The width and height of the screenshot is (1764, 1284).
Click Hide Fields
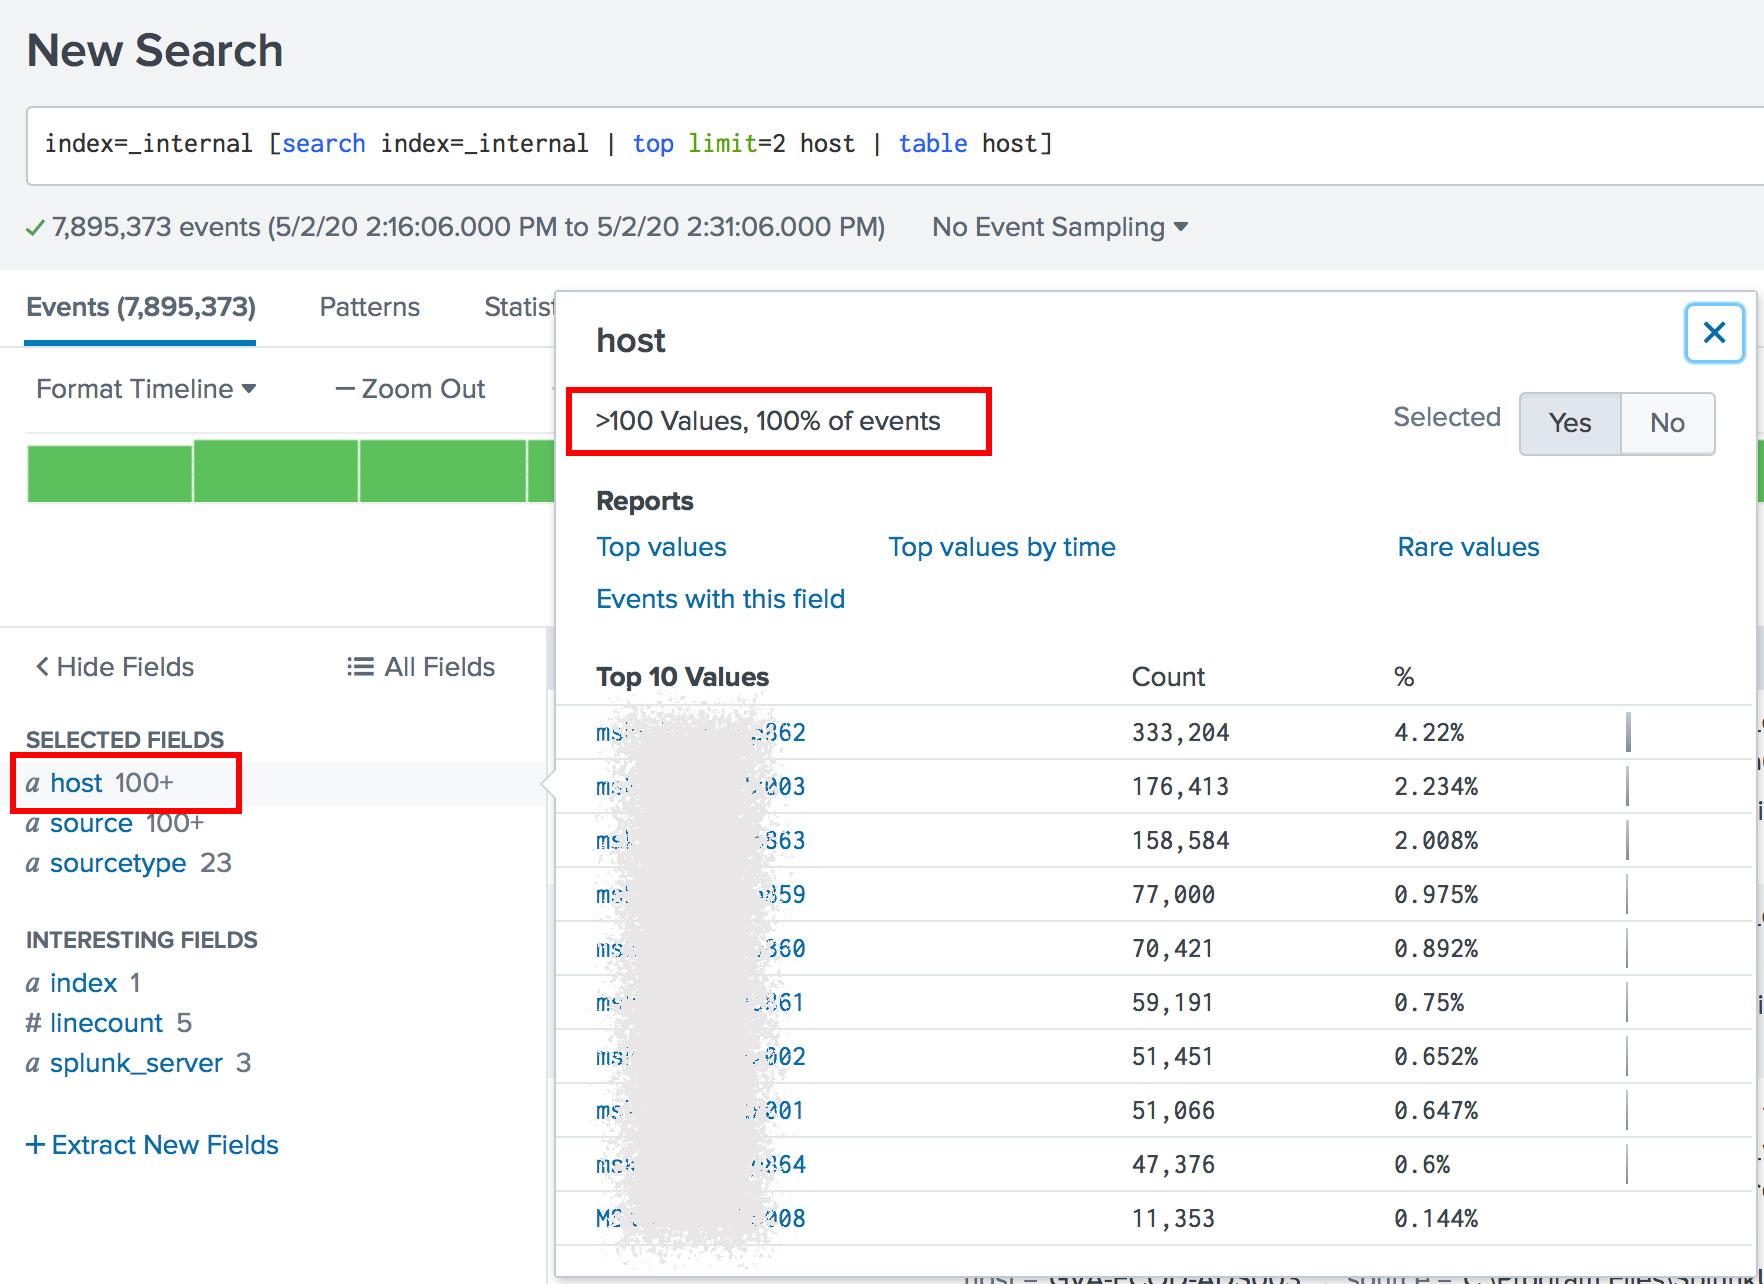pos(115,667)
